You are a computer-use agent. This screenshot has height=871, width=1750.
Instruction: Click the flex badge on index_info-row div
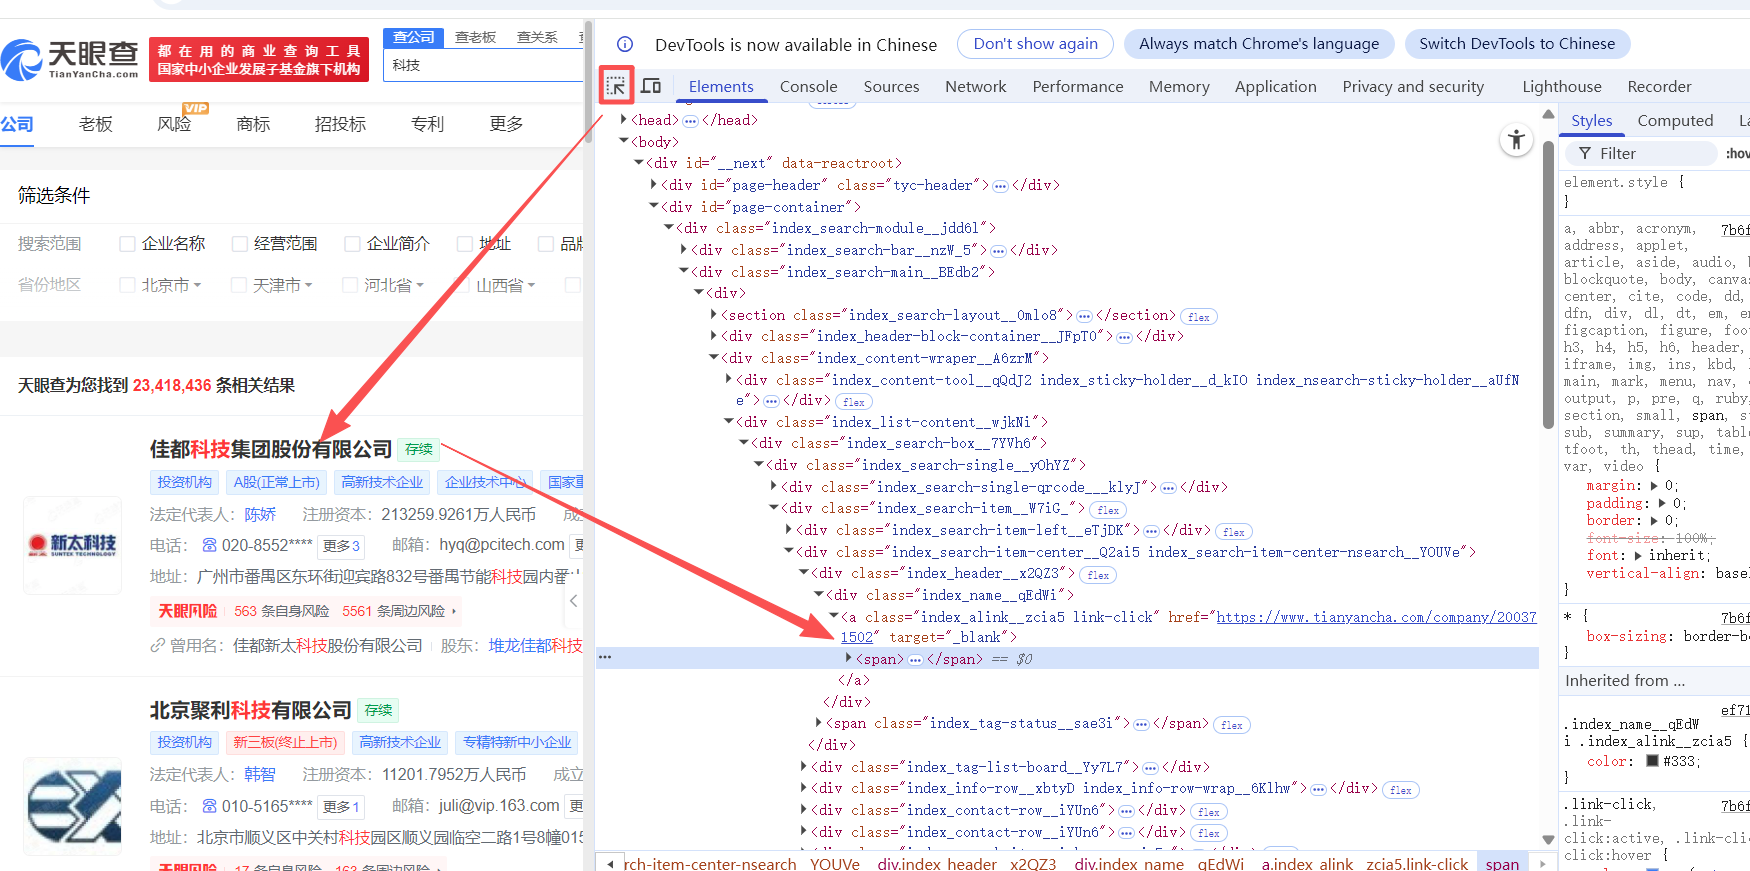click(x=1401, y=790)
